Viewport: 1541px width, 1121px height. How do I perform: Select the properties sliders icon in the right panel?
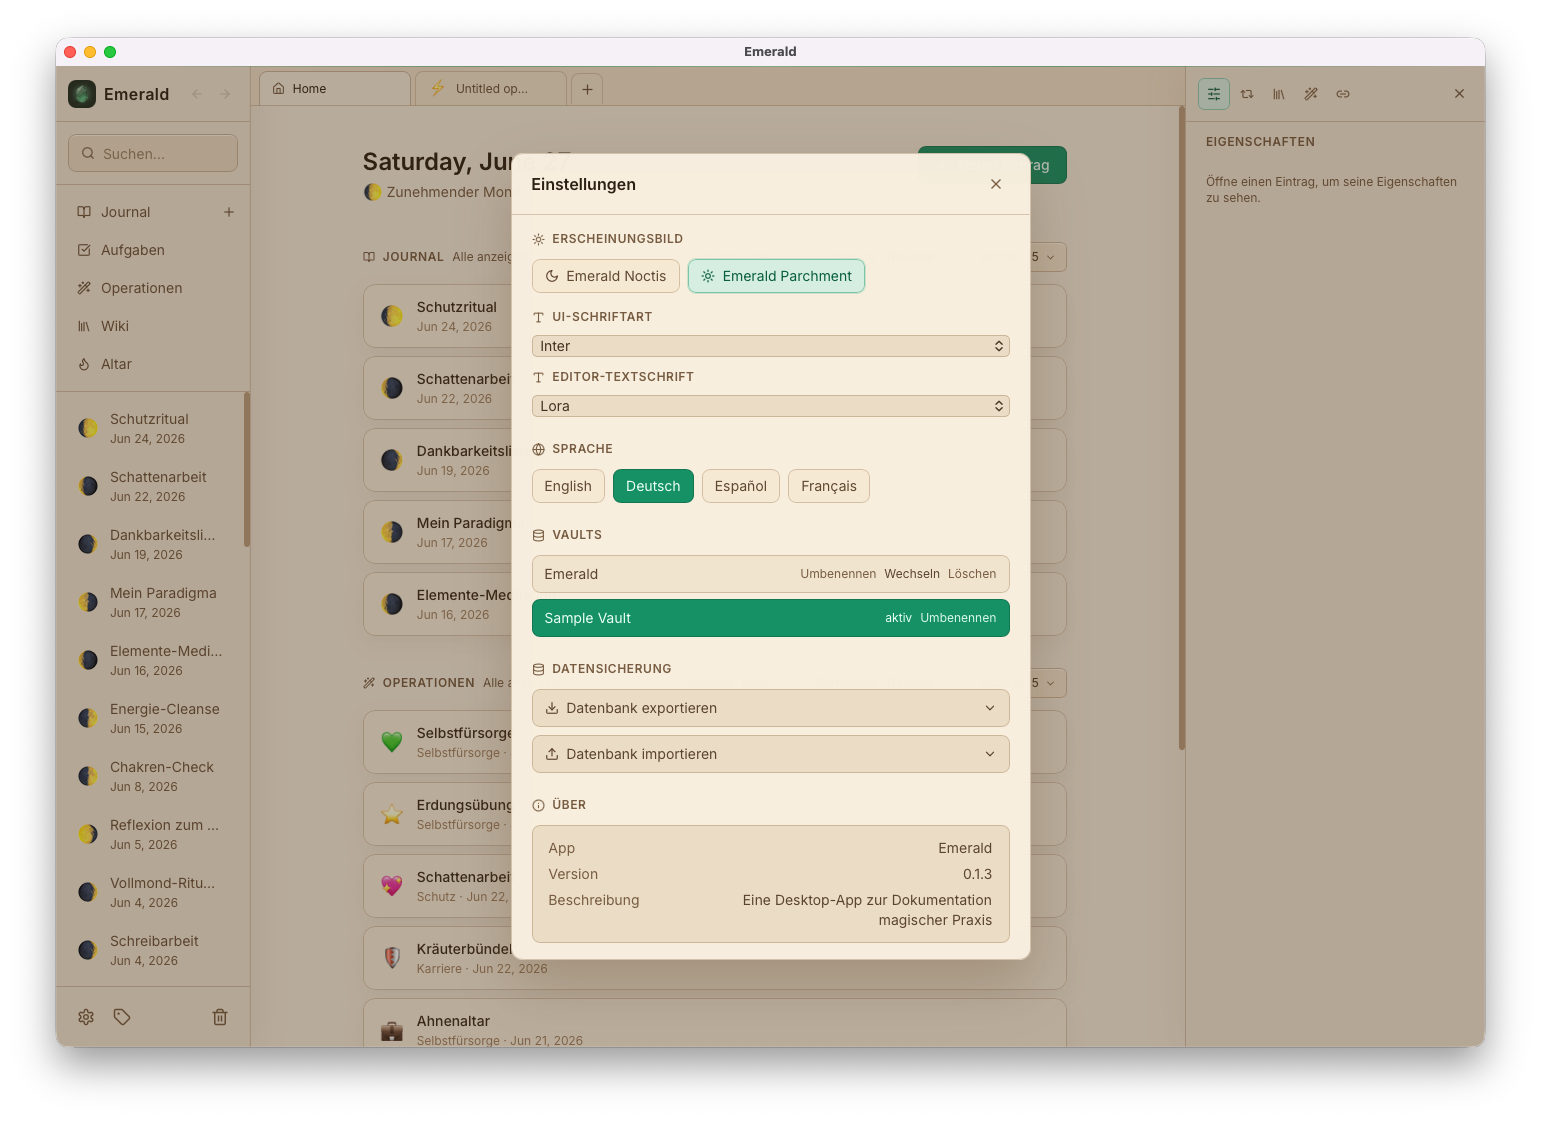(x=1214, y=94)
